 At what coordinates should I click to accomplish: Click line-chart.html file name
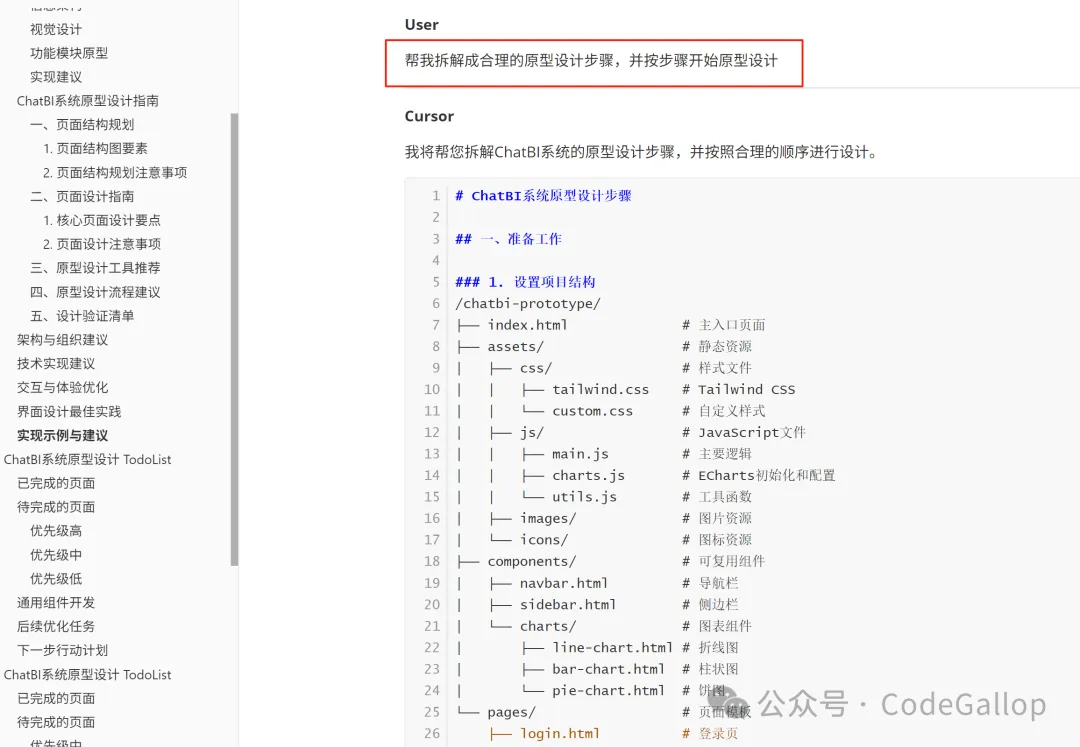[612, 647]
